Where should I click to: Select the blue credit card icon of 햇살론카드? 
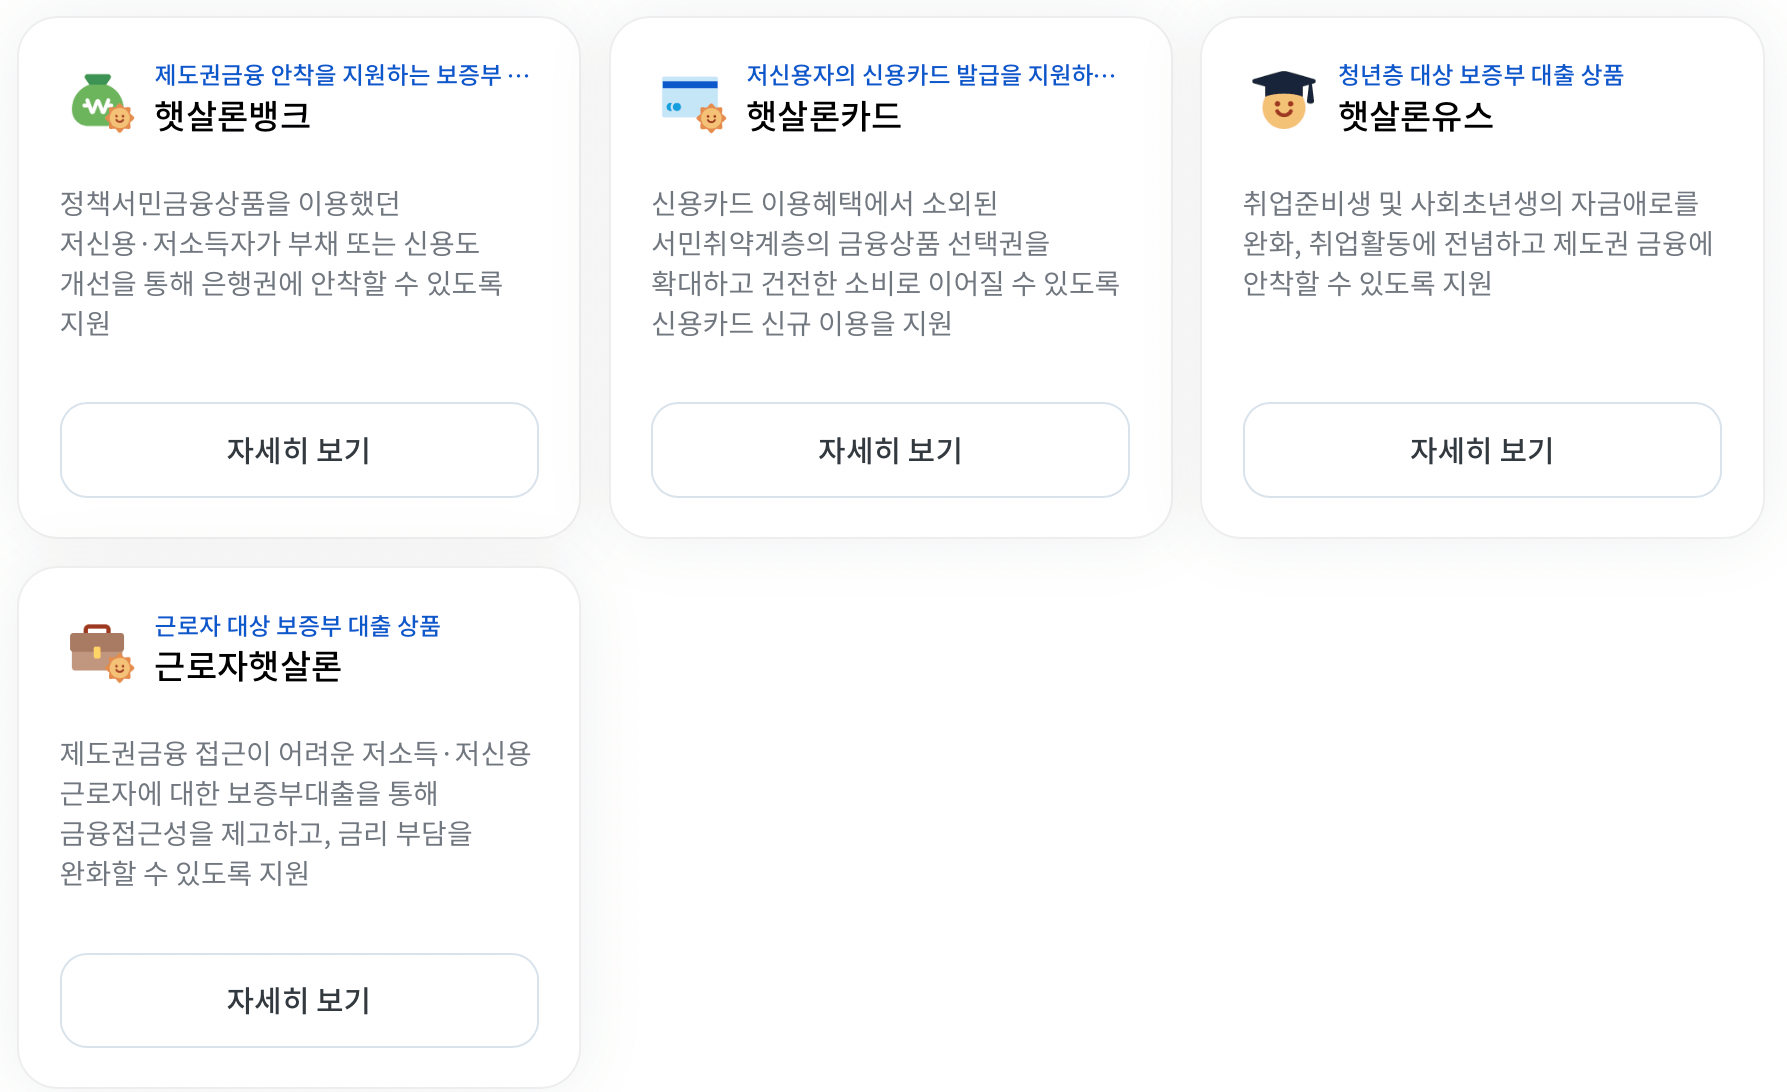point(686,95)
